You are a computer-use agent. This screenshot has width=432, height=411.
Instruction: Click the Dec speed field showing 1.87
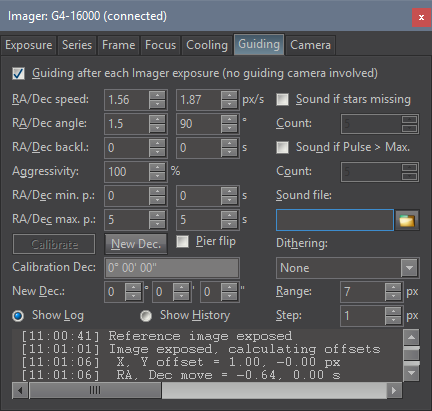point(199,100)
